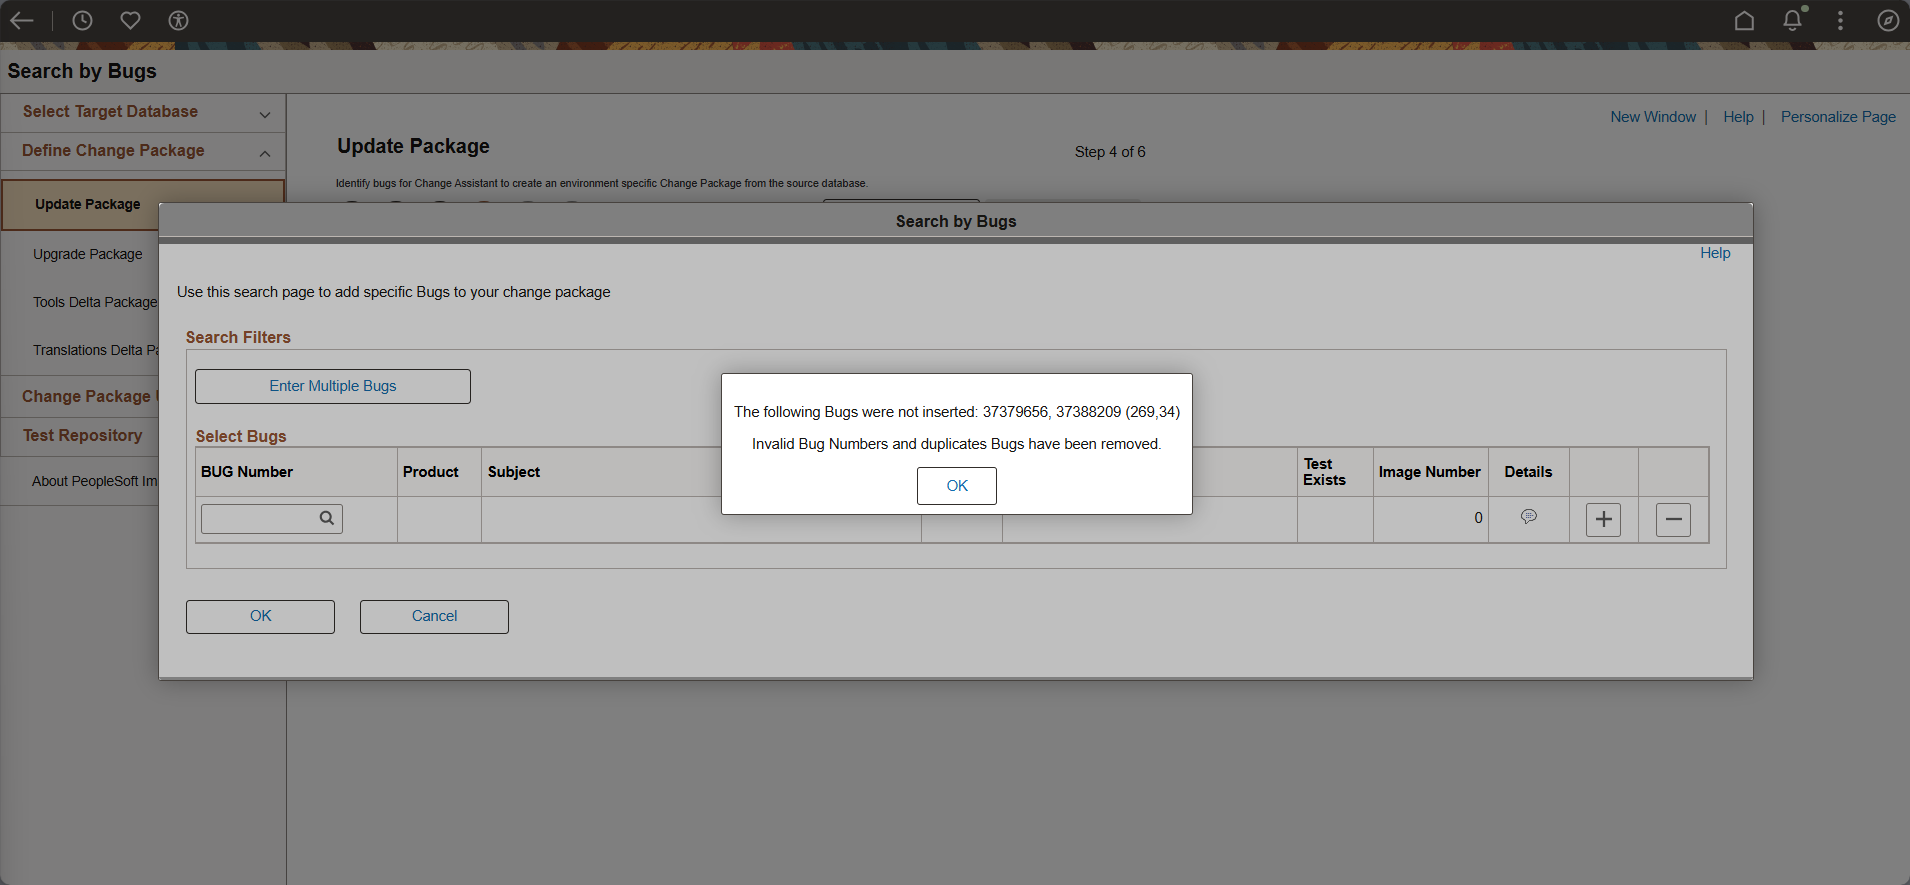Open Test Repository section

(x=83, y=435)
